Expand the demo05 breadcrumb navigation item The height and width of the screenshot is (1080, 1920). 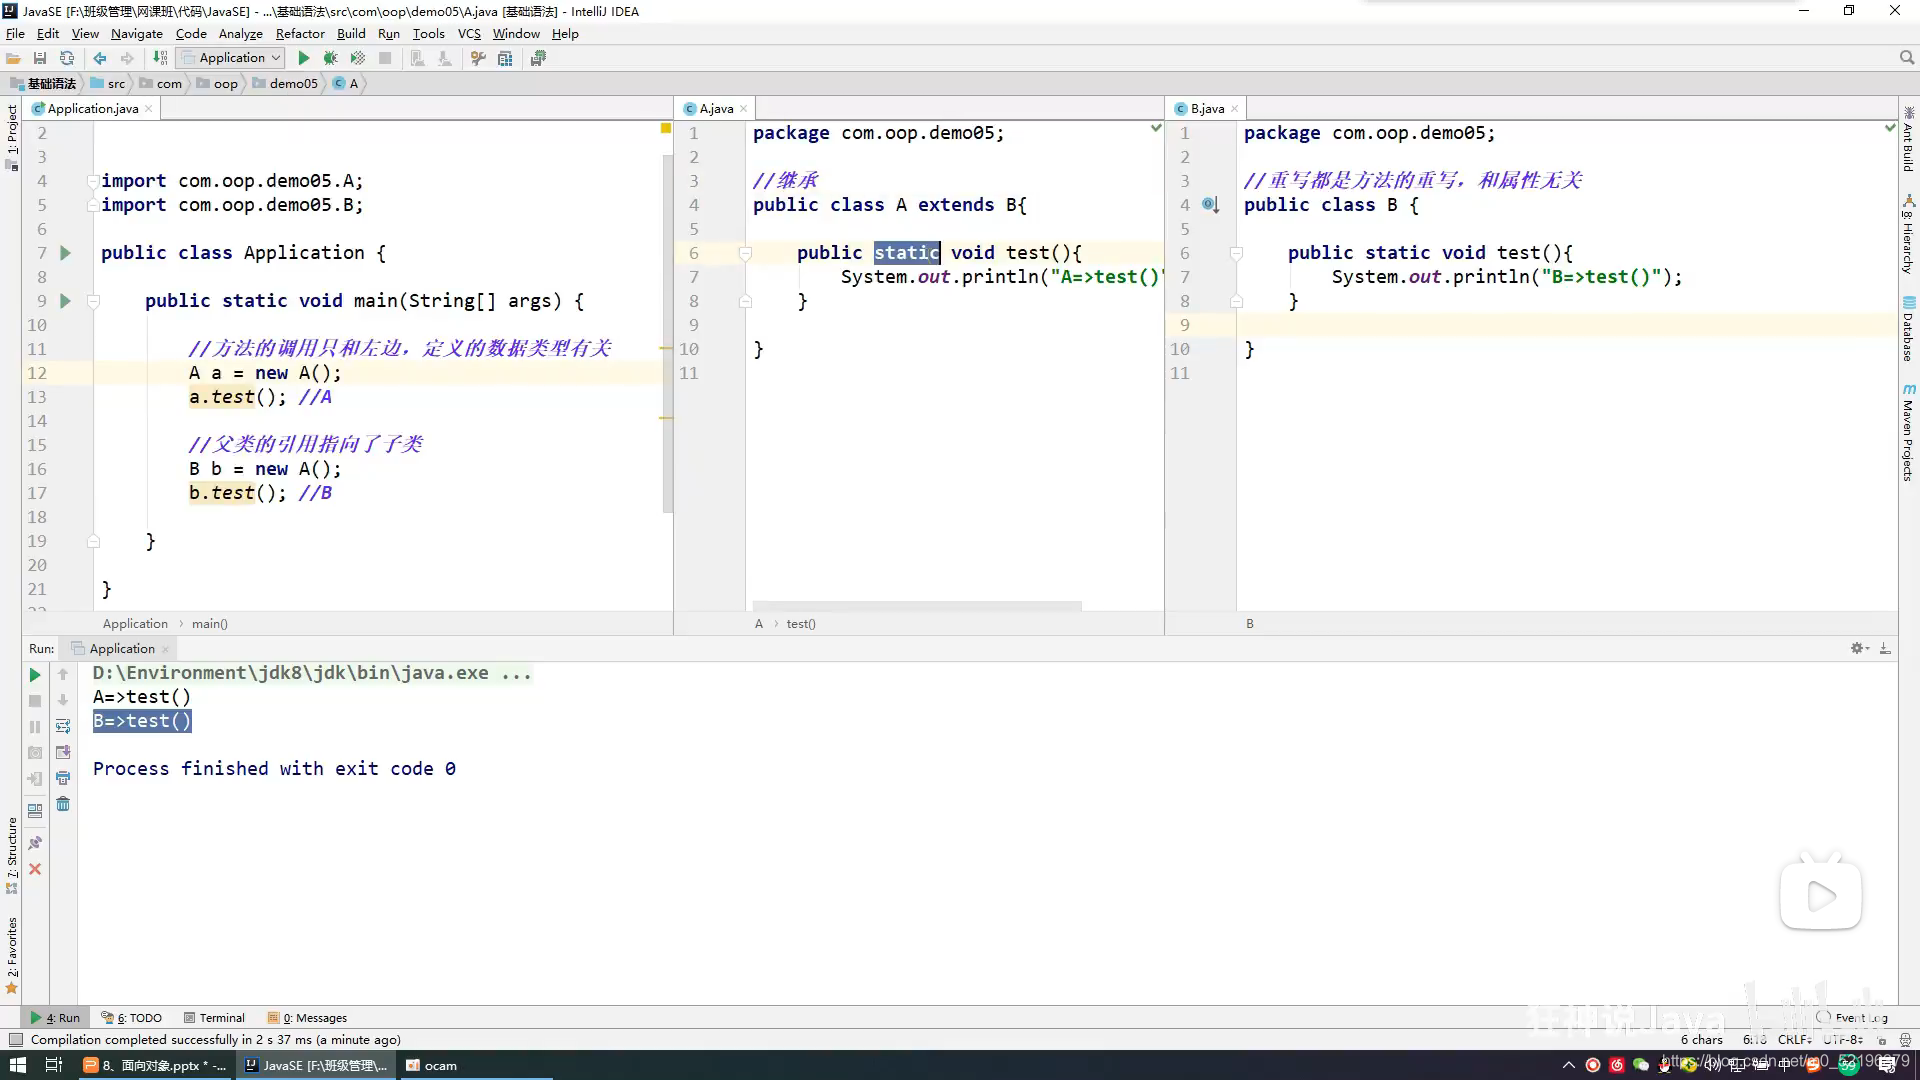click(290, 83)
